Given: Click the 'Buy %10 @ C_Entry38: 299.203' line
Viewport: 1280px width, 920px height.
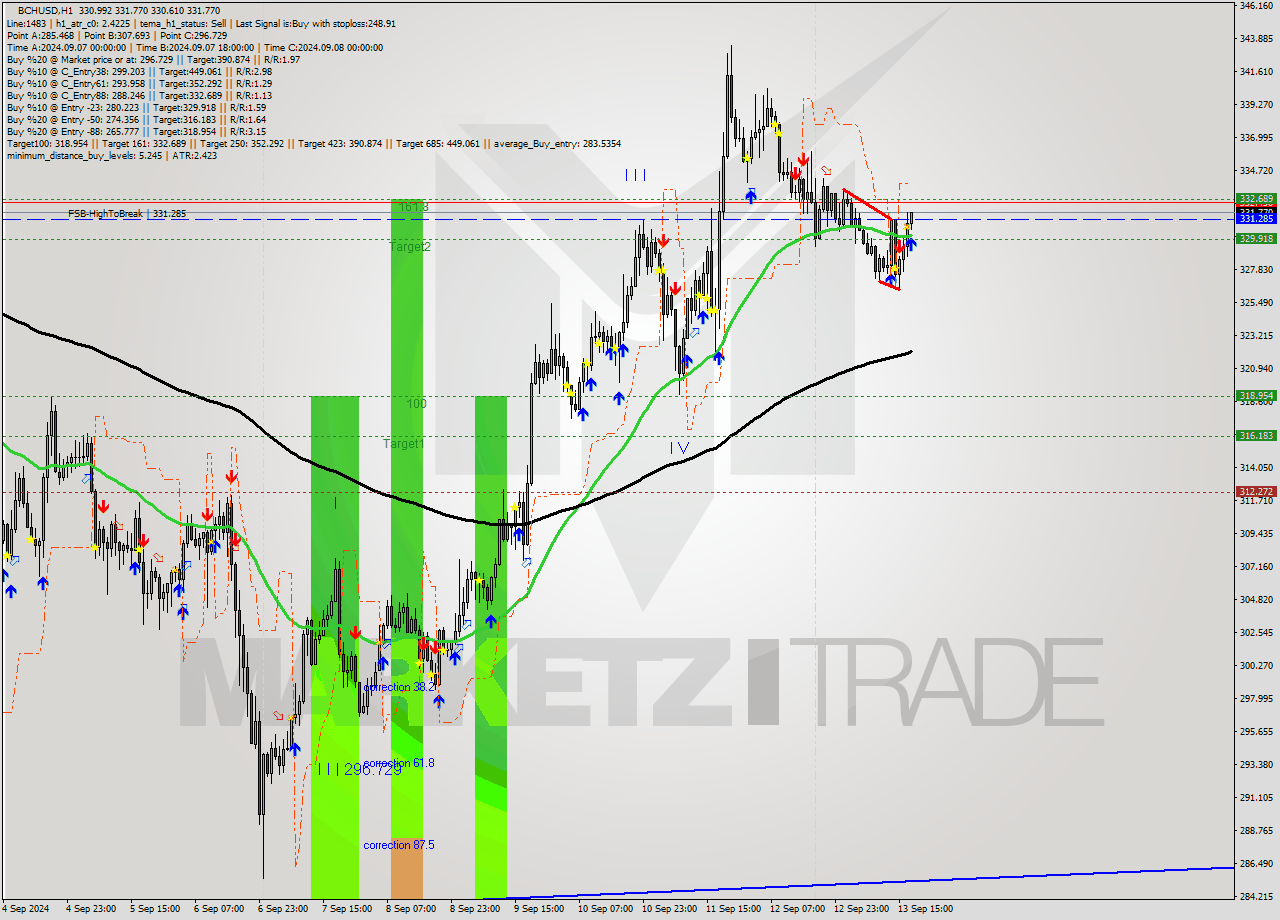Looking at the screenshot, I should click(x=139, y=71).
